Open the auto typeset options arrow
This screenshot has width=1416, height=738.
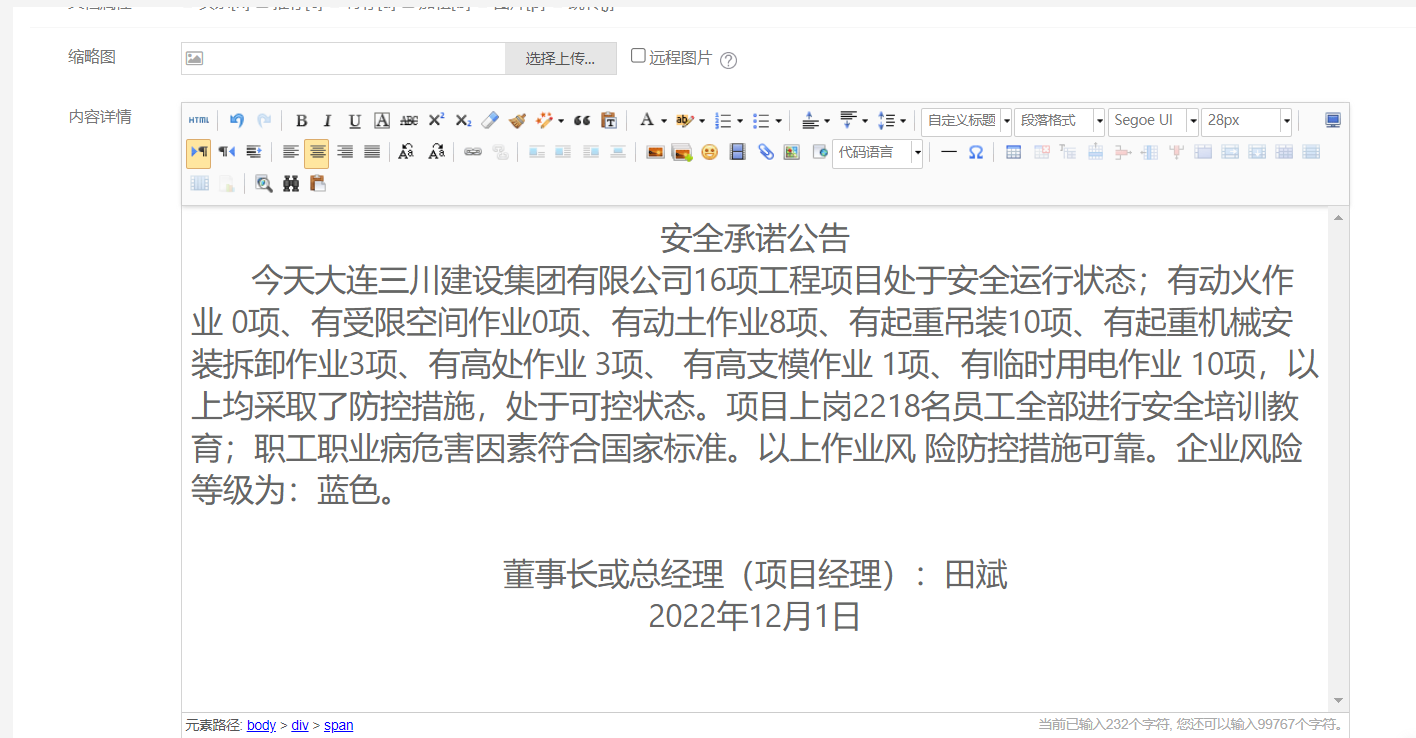click(x=561, y=121)
